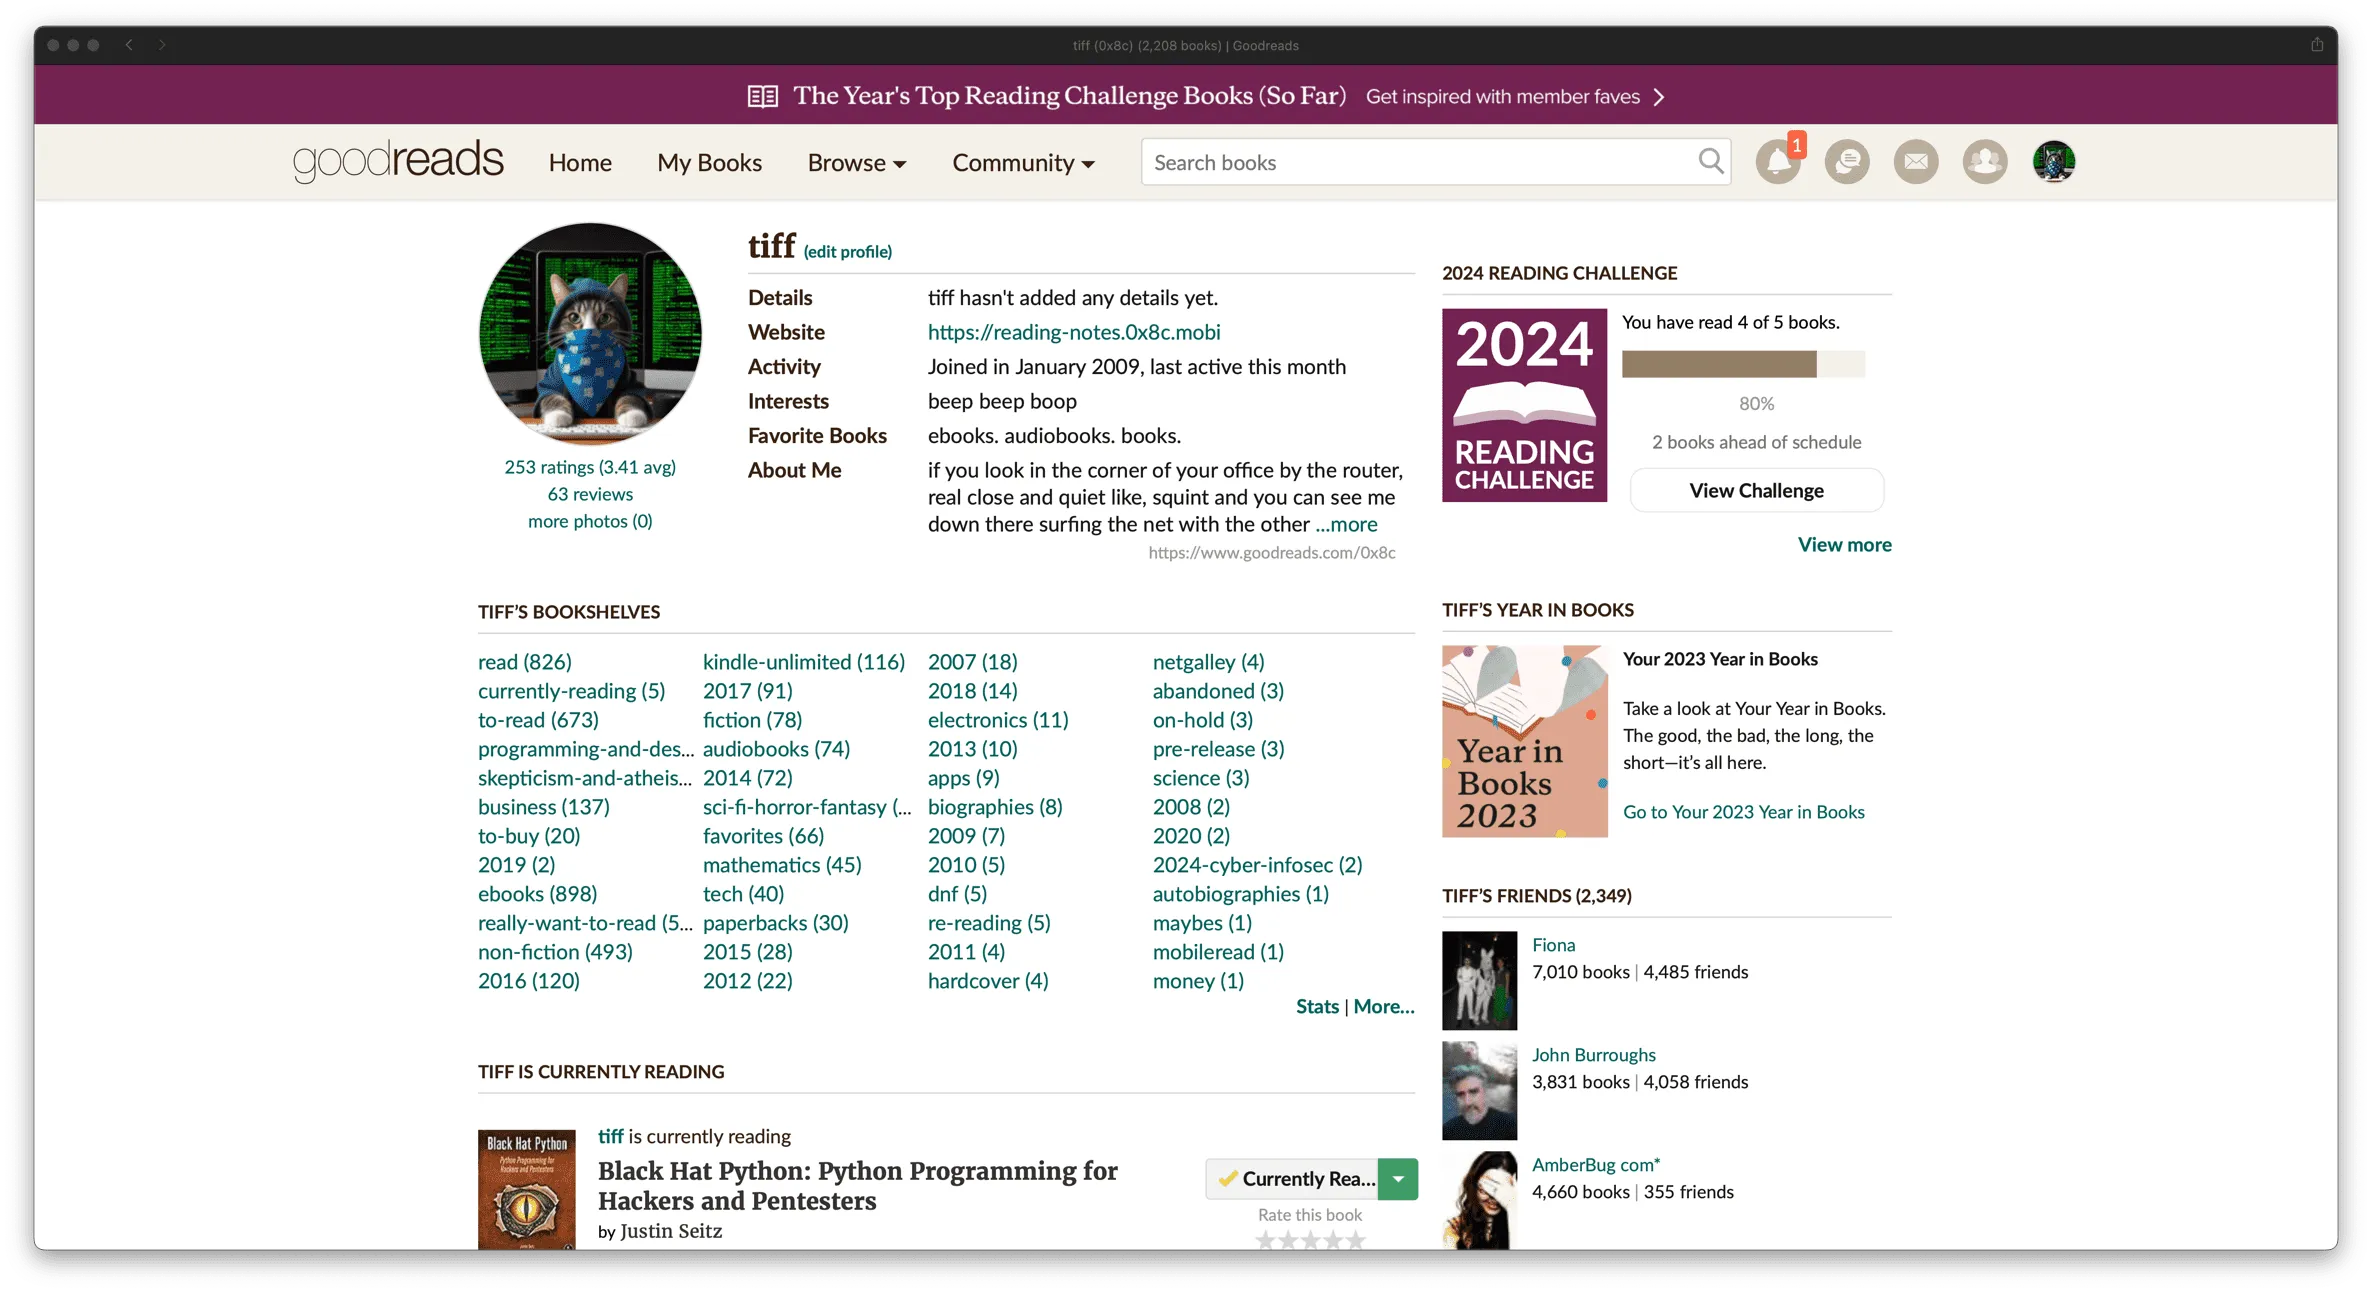Open the Year in Books 2023 image

pyautogui.click(x=1524, y=741)
